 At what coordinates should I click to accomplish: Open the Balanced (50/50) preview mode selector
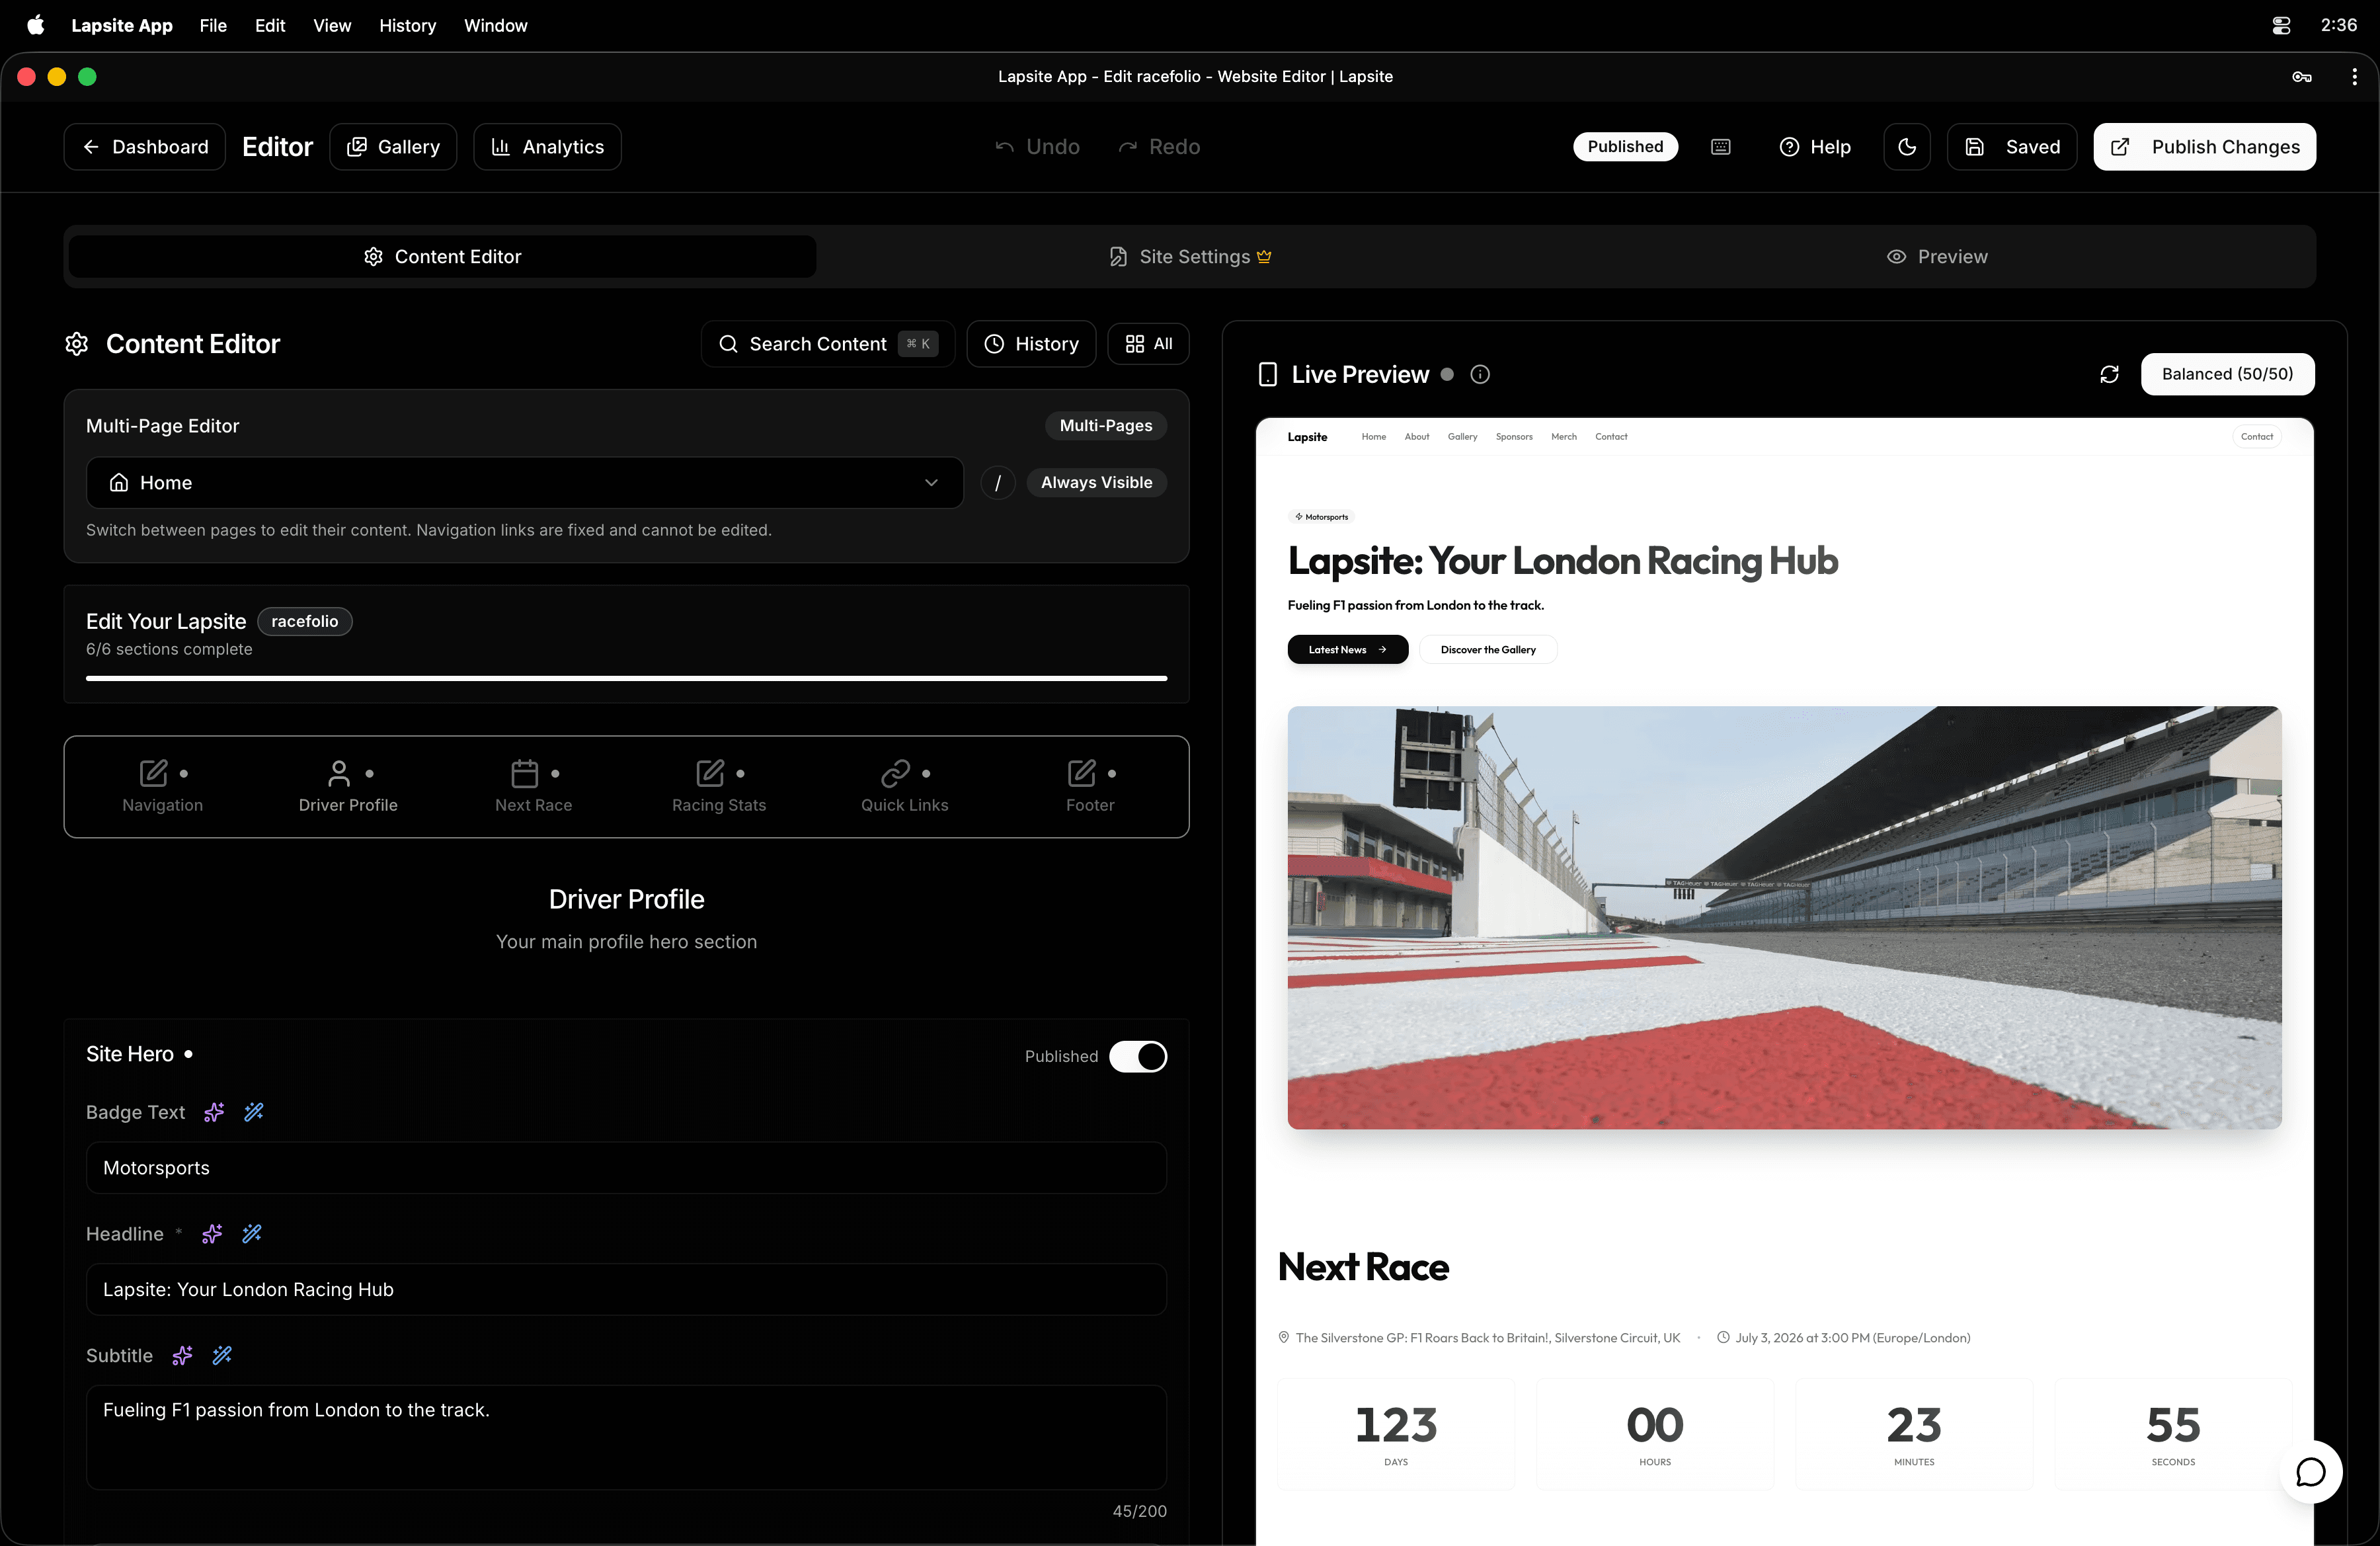click(x=2227, y=374)
